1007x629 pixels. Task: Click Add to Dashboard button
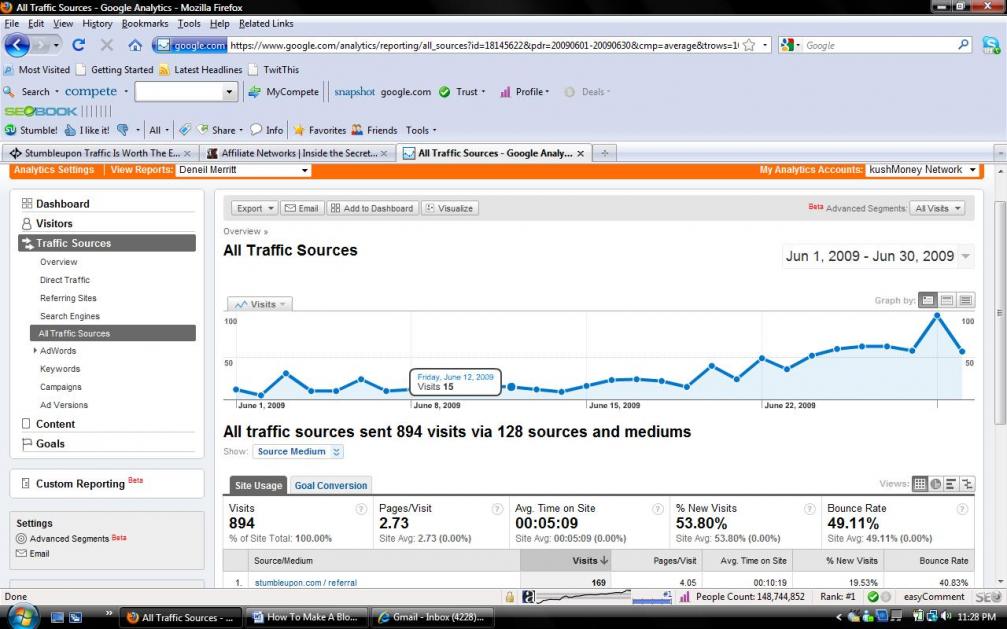pos(372,208)
